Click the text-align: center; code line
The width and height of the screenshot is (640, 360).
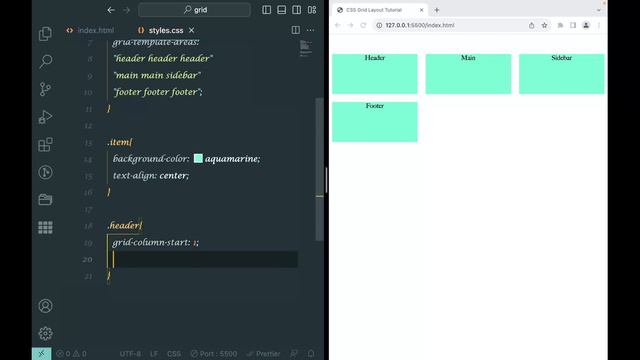pos(151,176)
